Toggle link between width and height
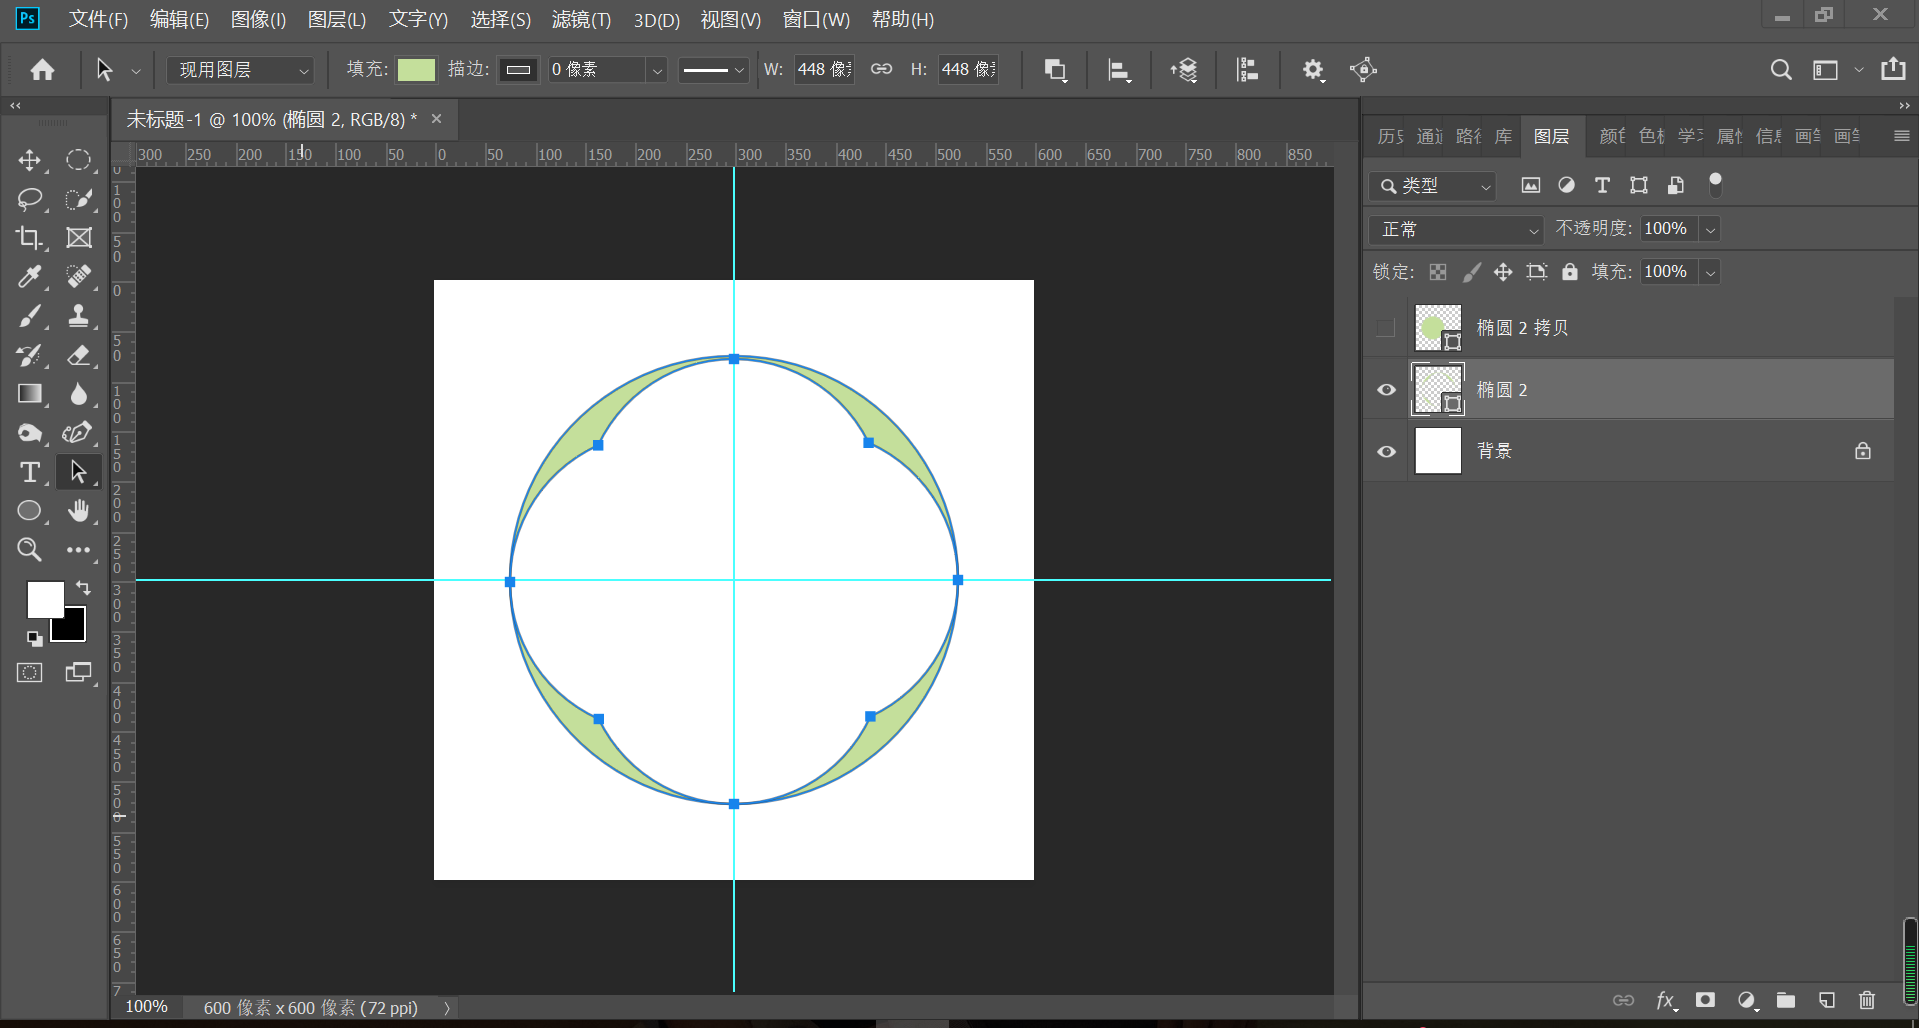 tap(881, 69)
